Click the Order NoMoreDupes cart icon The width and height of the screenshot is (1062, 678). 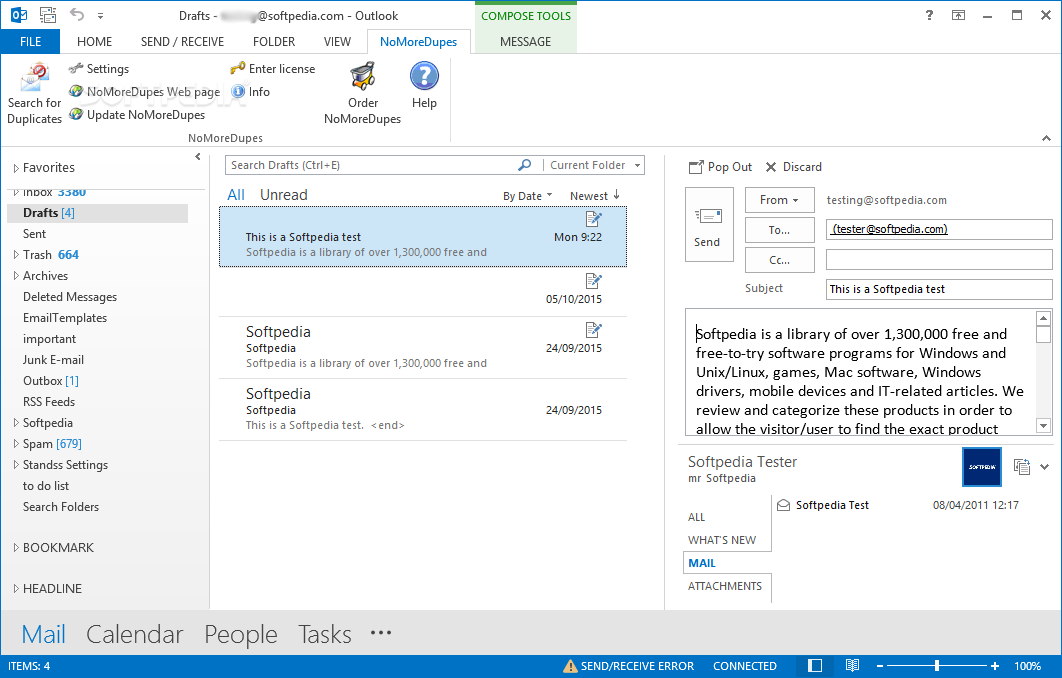click(362, 76)
